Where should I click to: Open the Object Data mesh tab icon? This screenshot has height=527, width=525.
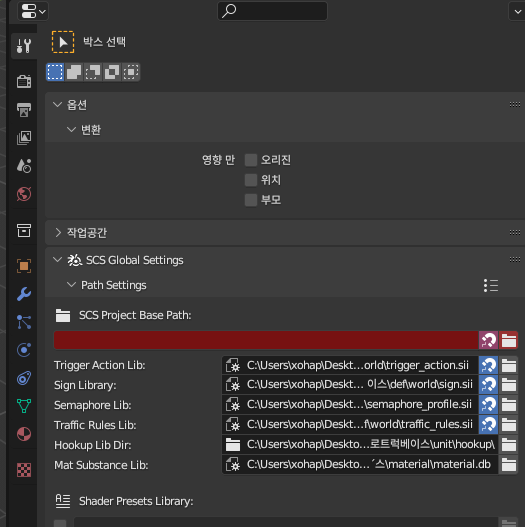pyautogui.click(x=24, y=406)
